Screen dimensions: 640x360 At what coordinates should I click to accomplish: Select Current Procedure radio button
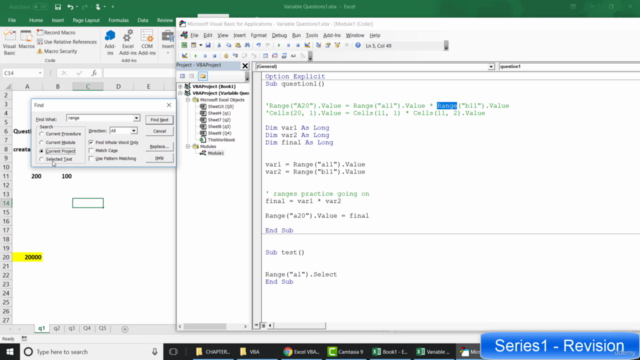point(41,134)
